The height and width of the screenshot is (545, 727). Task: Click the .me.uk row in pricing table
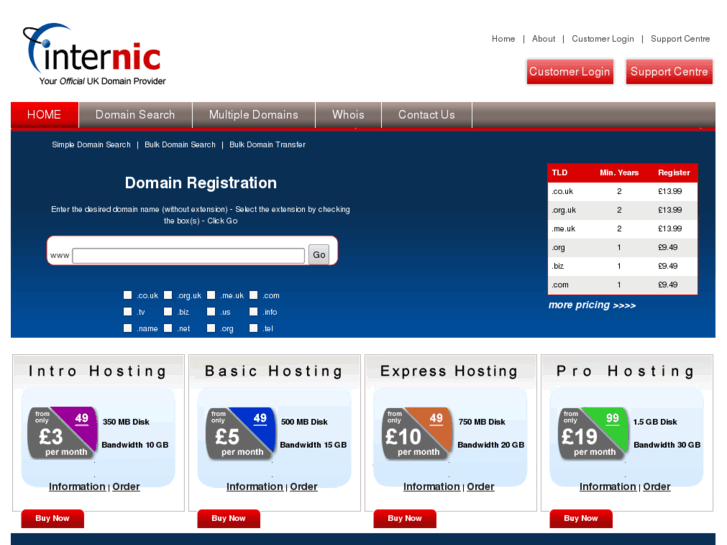click(623, 229)
